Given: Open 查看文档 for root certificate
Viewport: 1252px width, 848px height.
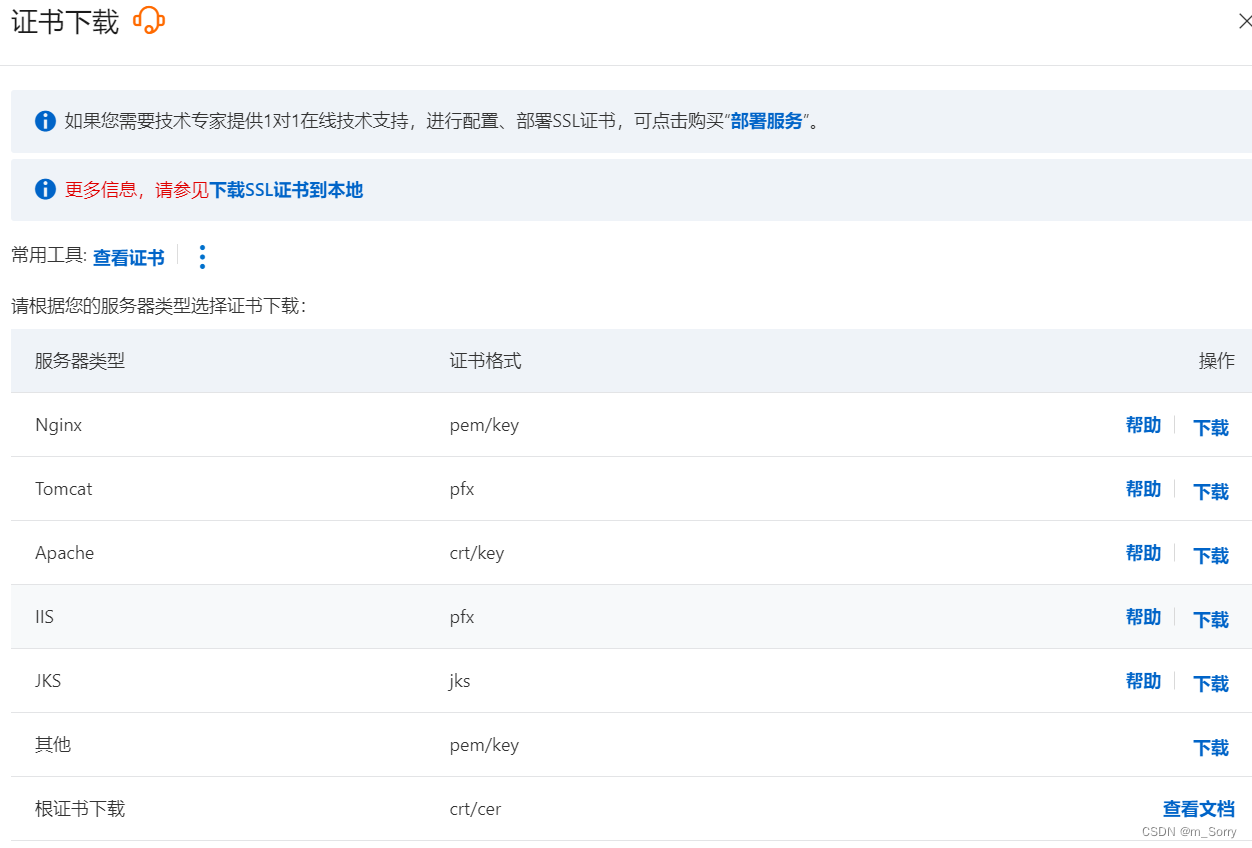Looking at the screenshot, I should 1199,808.
